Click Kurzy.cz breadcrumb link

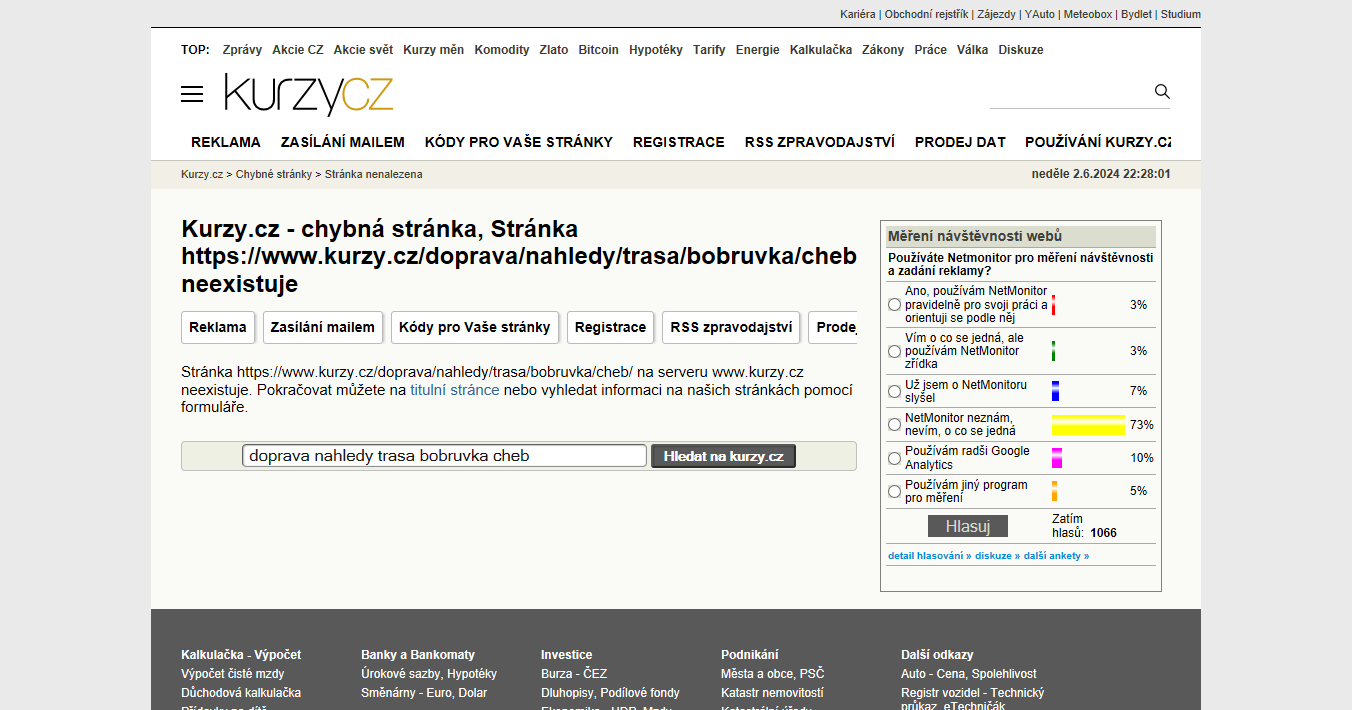point(202,174)
